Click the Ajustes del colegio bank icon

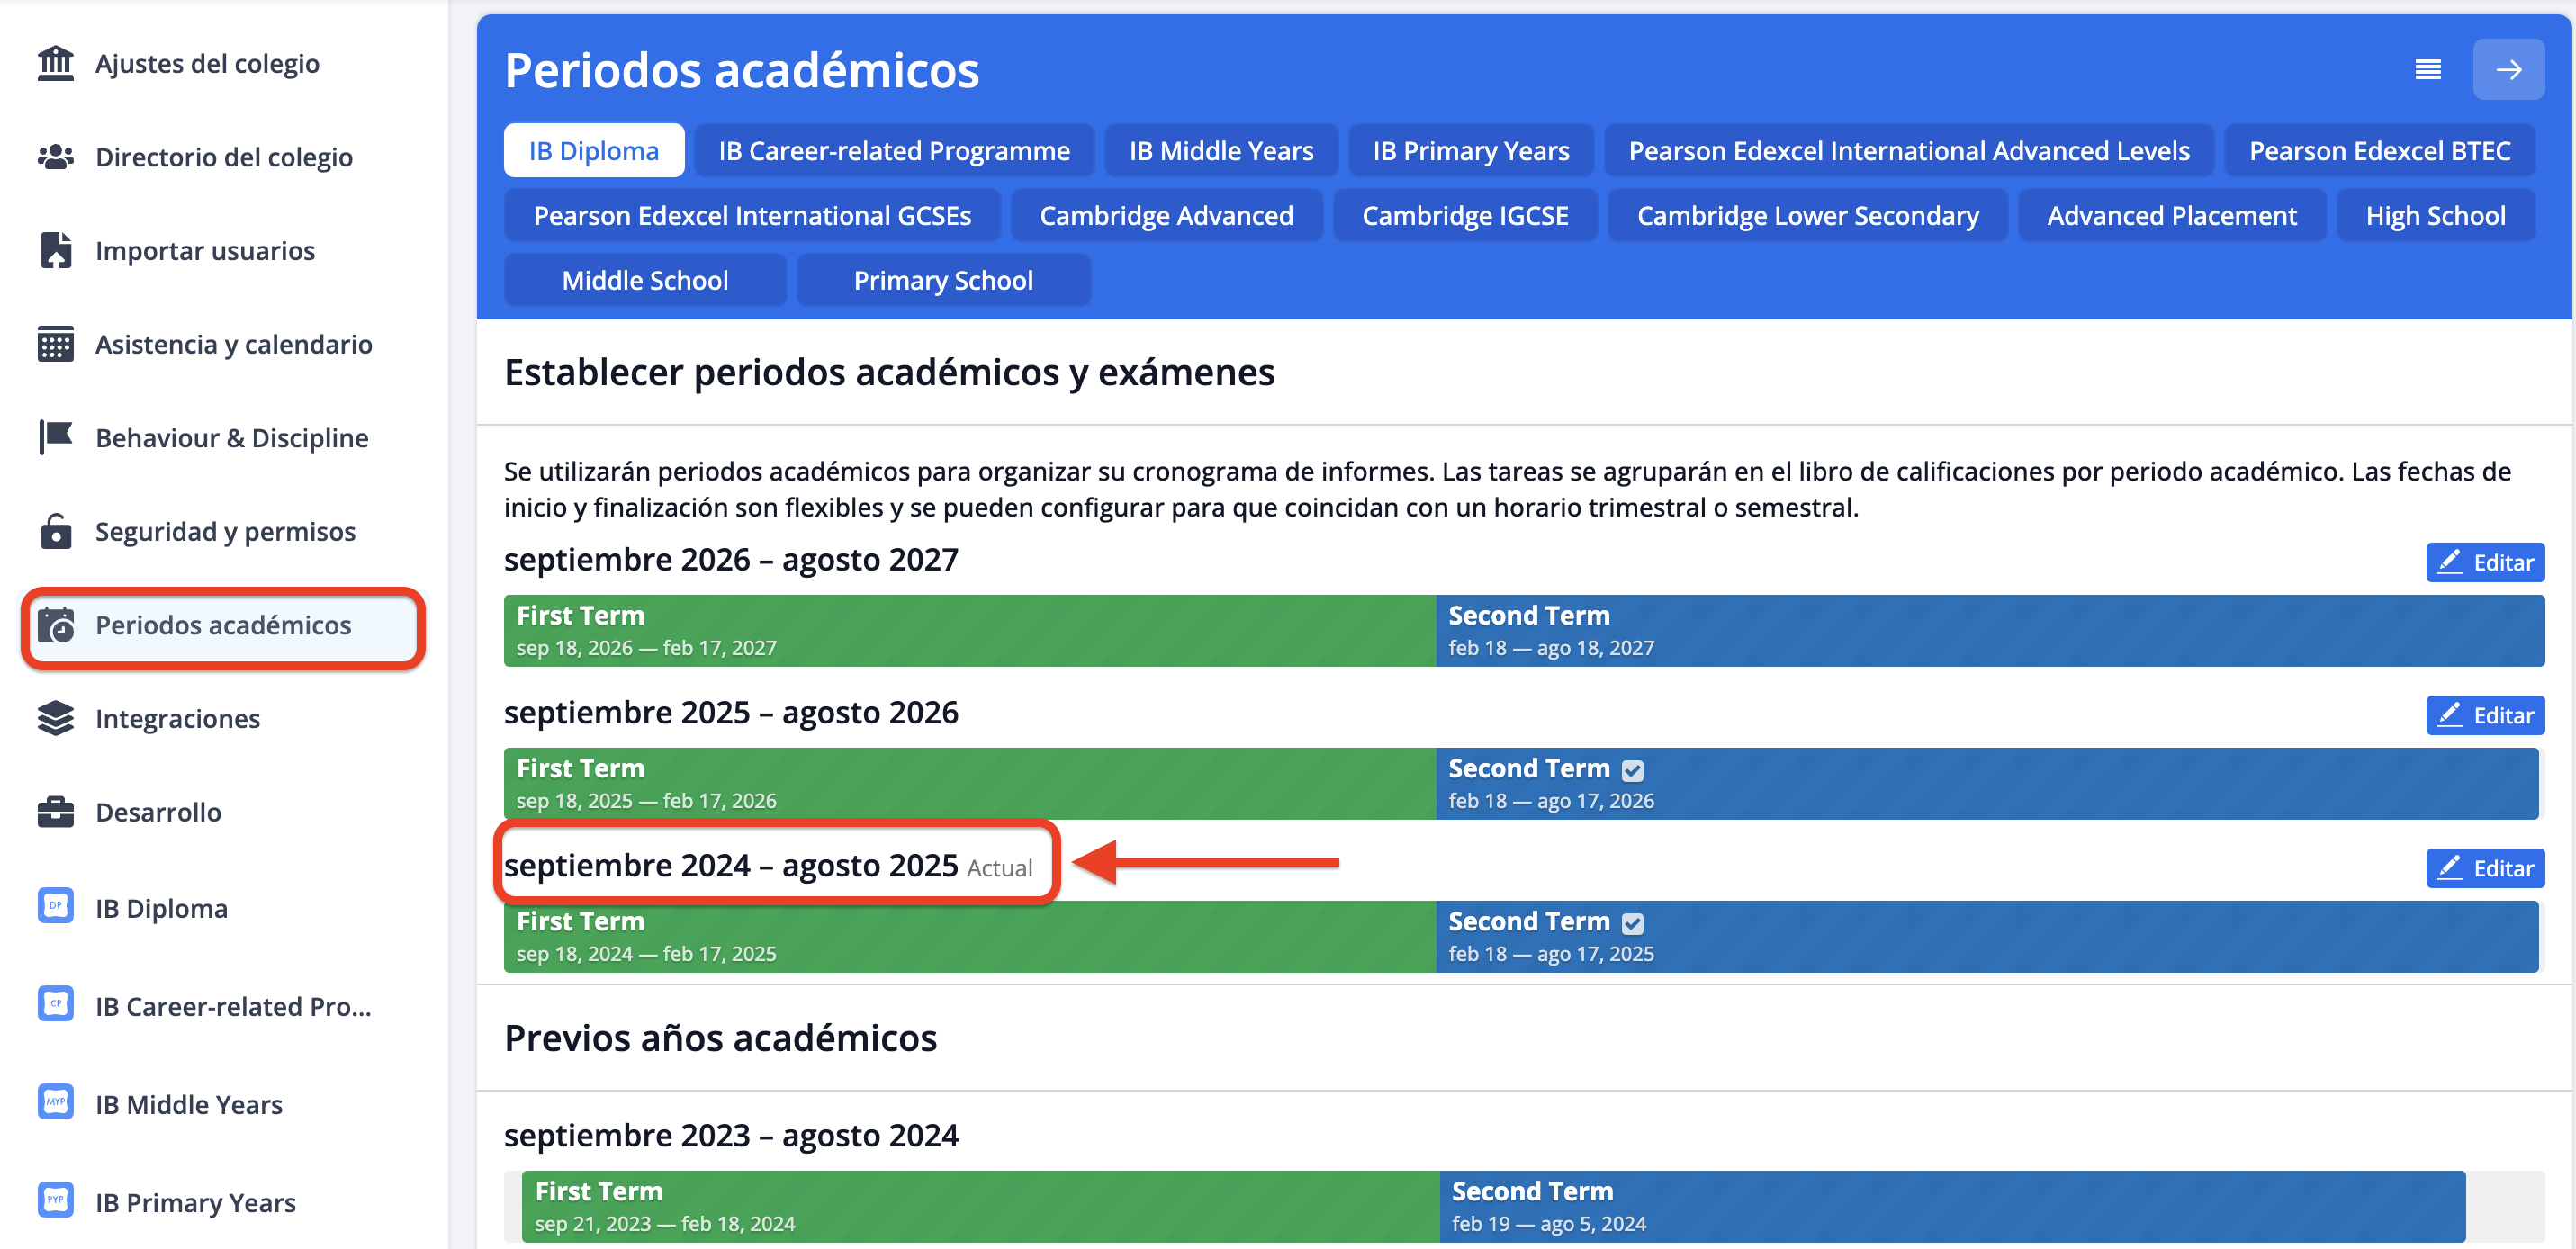(x=56, y=63)
